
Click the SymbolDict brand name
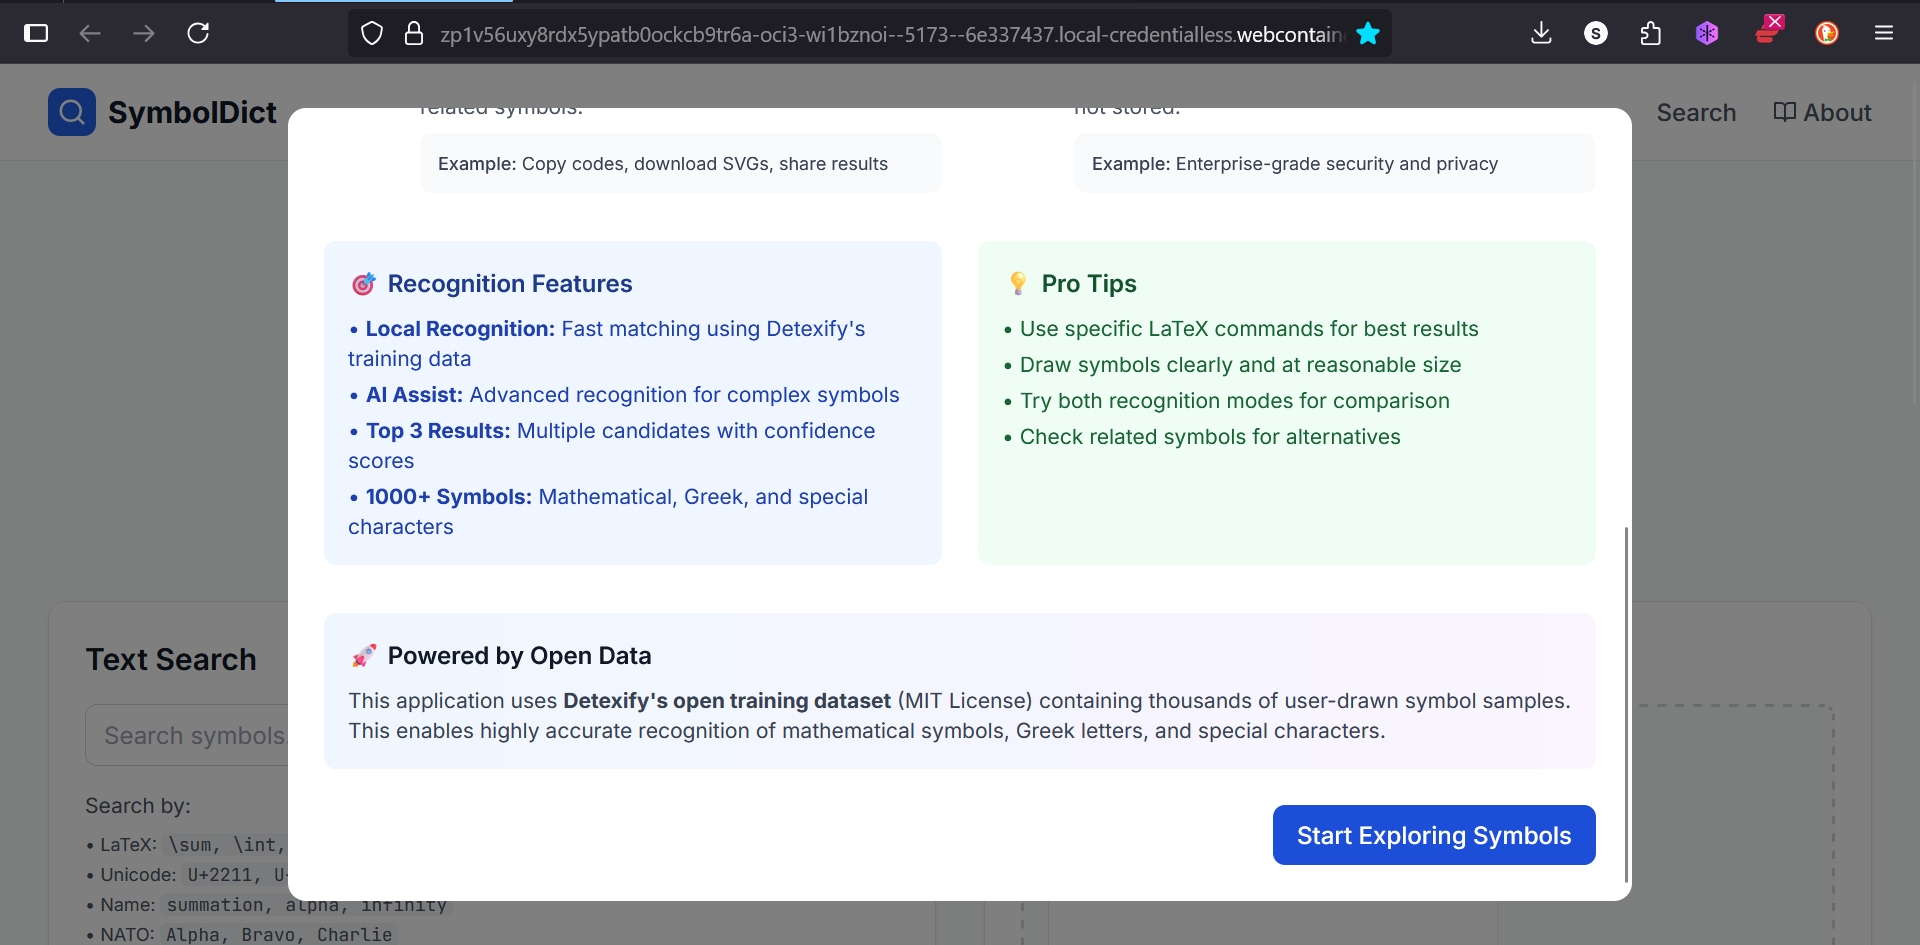(x=192, y=113)
